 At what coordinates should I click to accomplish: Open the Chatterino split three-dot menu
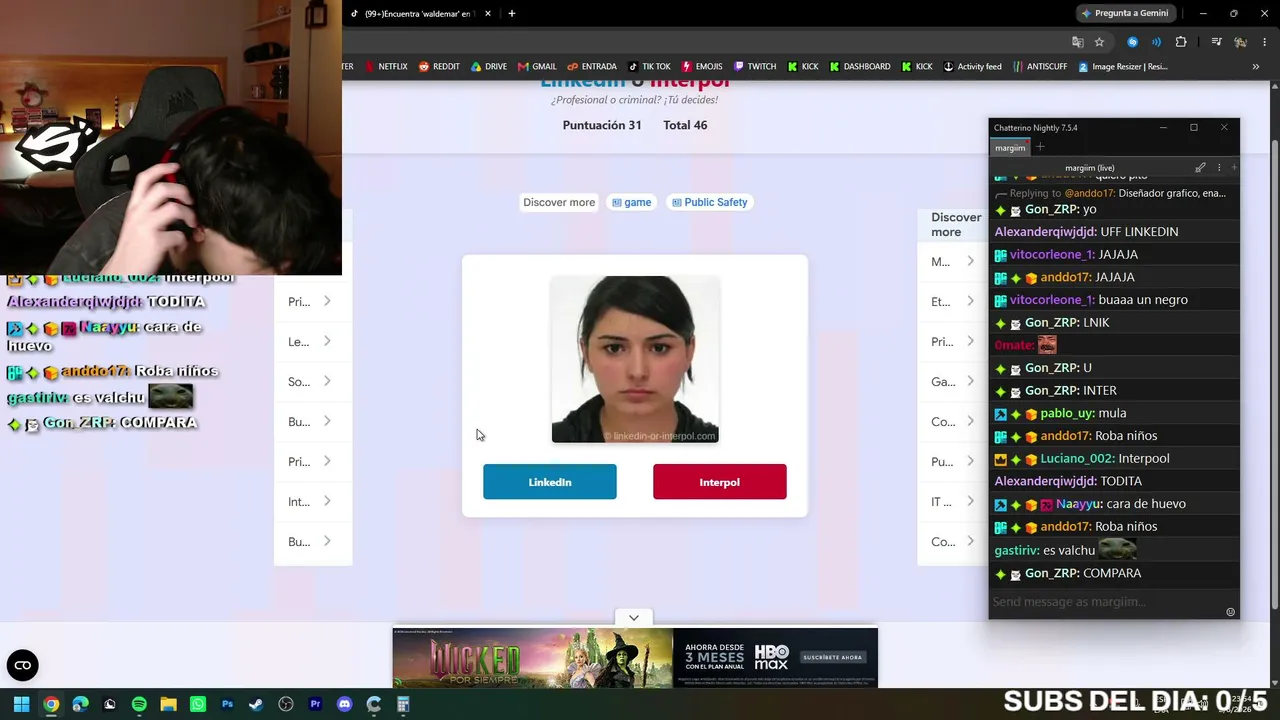click(x=1219, y=167)
